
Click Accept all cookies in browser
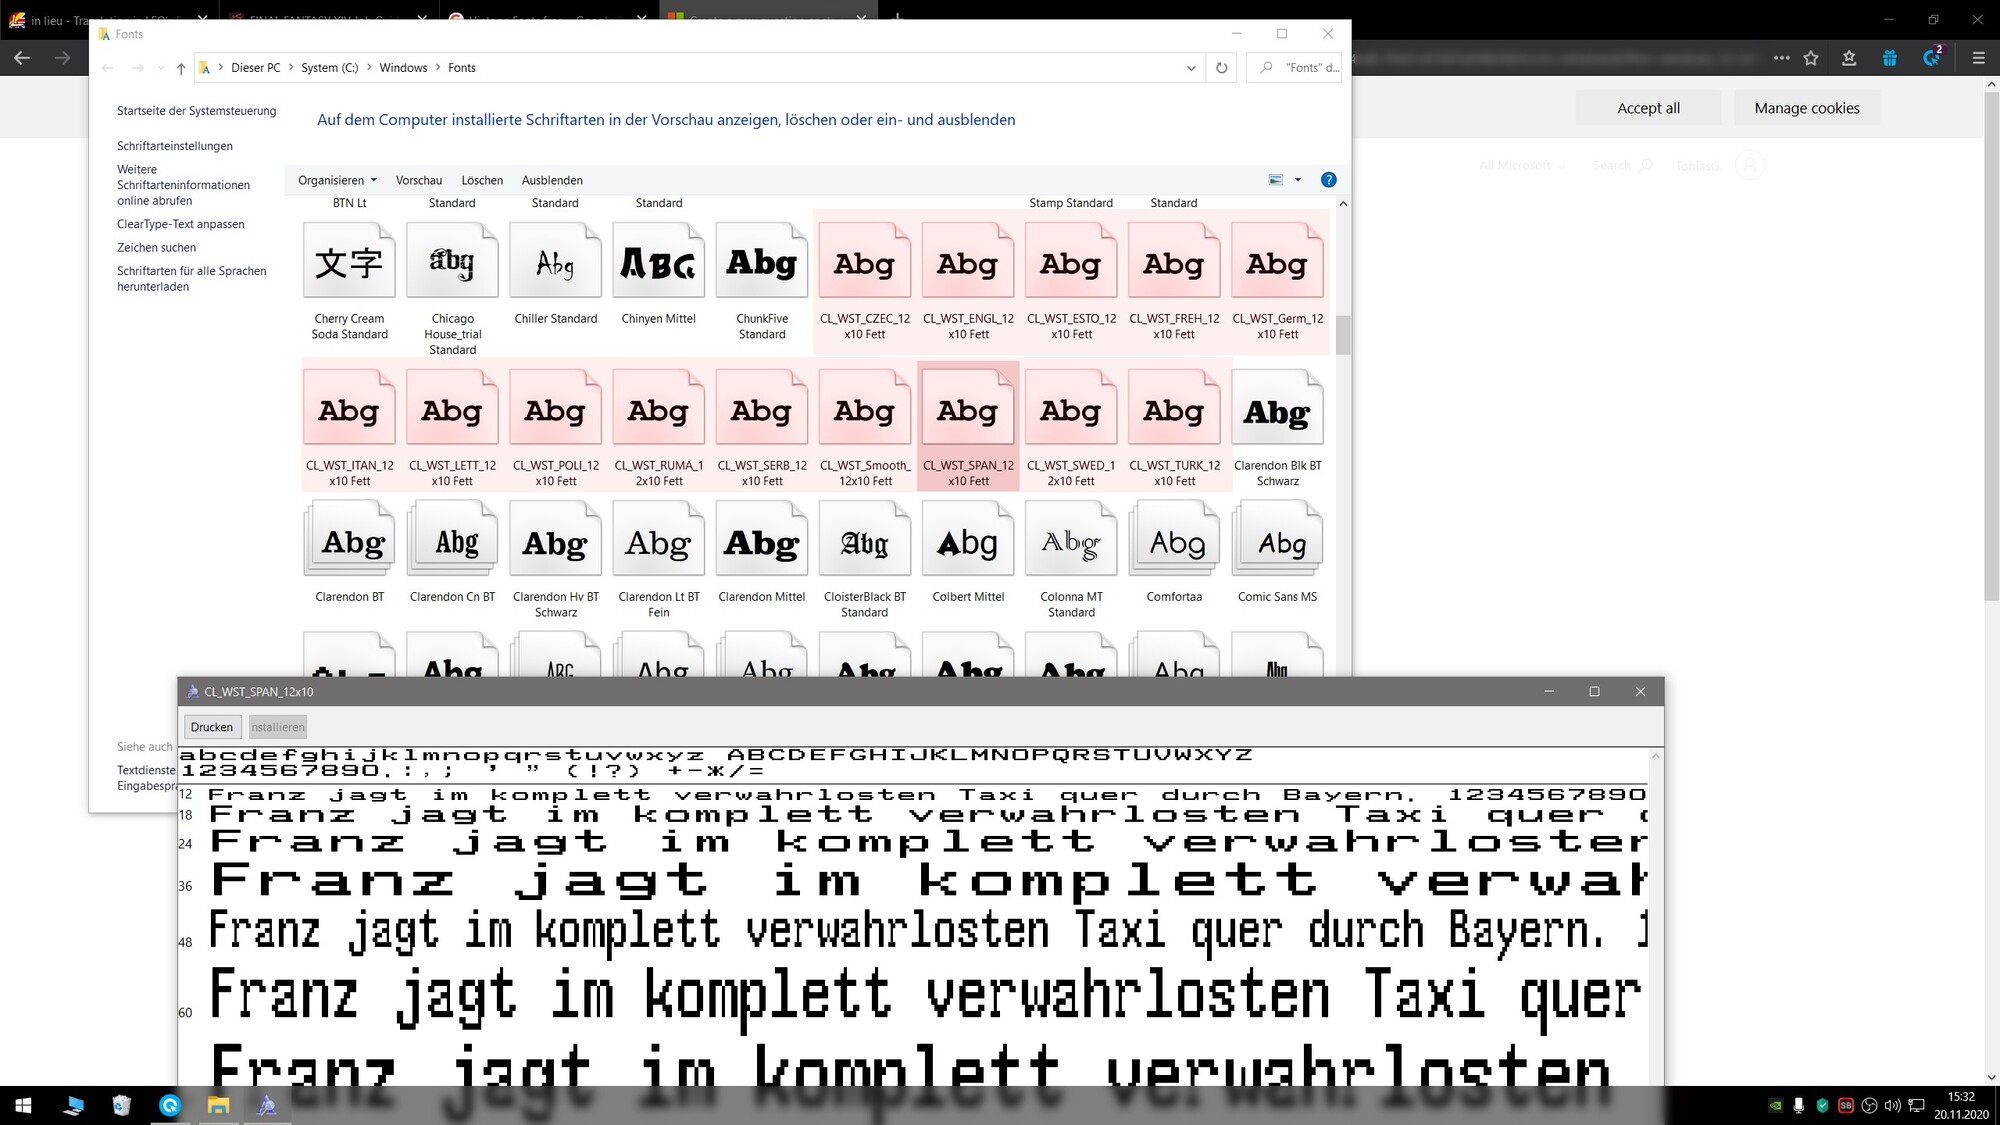pyautogui.click(x=1649, y=108)
